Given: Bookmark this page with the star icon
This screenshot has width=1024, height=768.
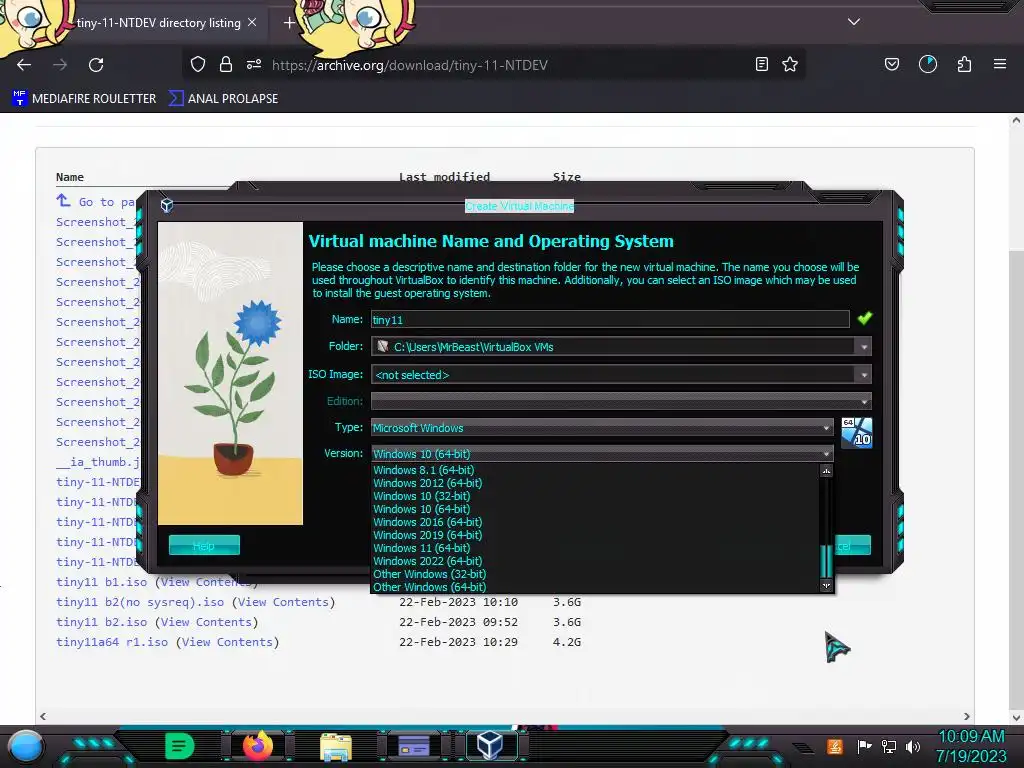Looking at the screenshot, I should [790, 64].
